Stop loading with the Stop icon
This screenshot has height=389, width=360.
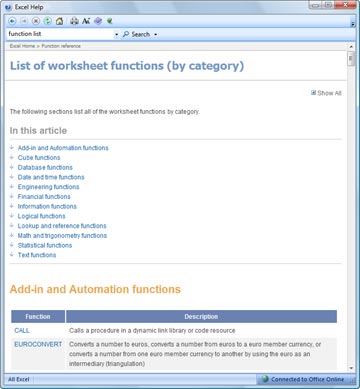36,21
